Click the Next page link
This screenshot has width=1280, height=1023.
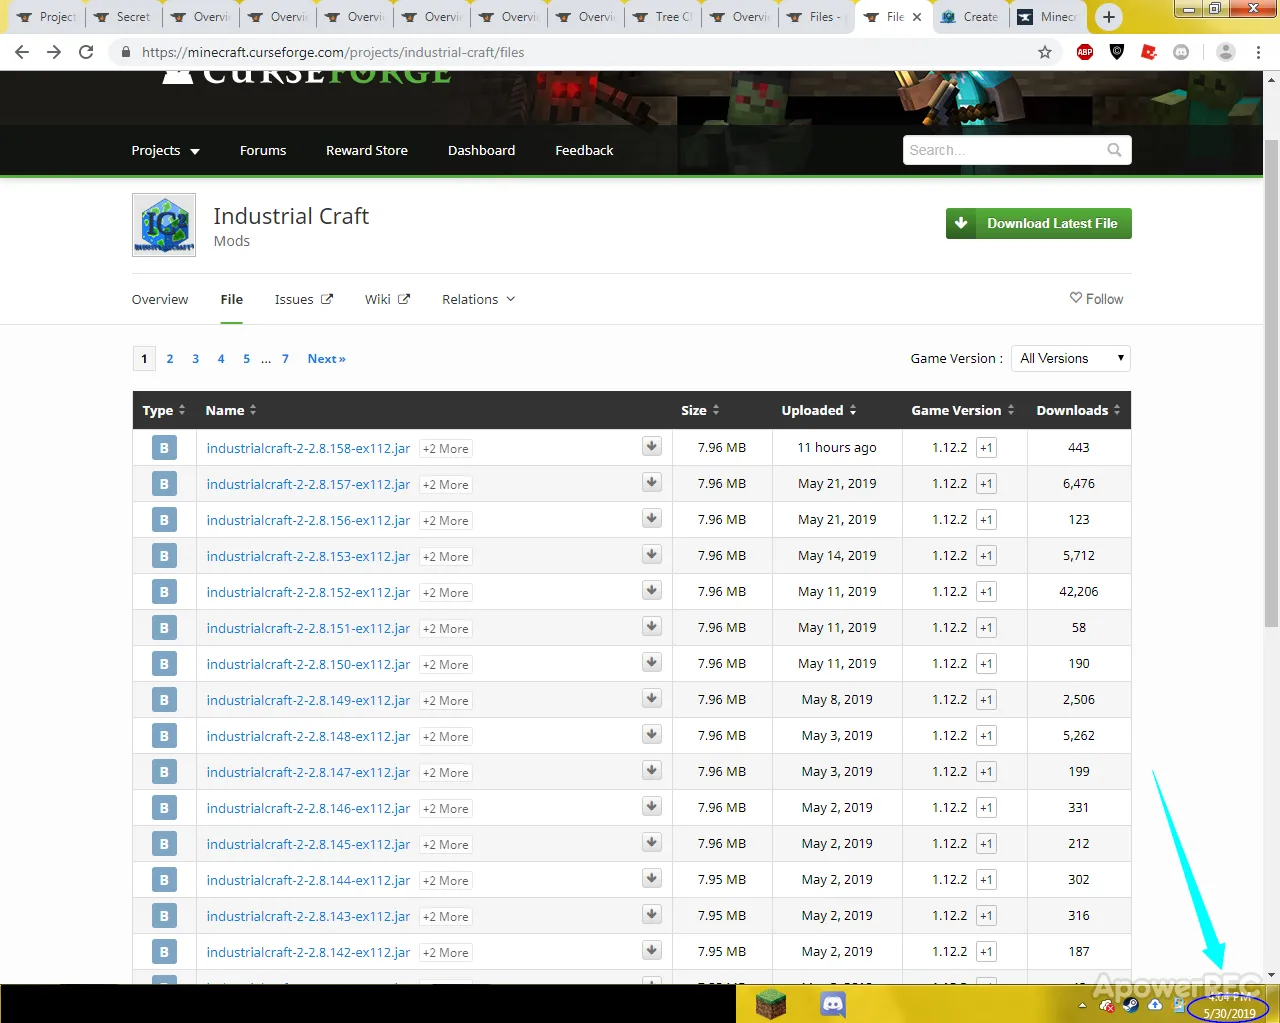(x=326, y=358)
